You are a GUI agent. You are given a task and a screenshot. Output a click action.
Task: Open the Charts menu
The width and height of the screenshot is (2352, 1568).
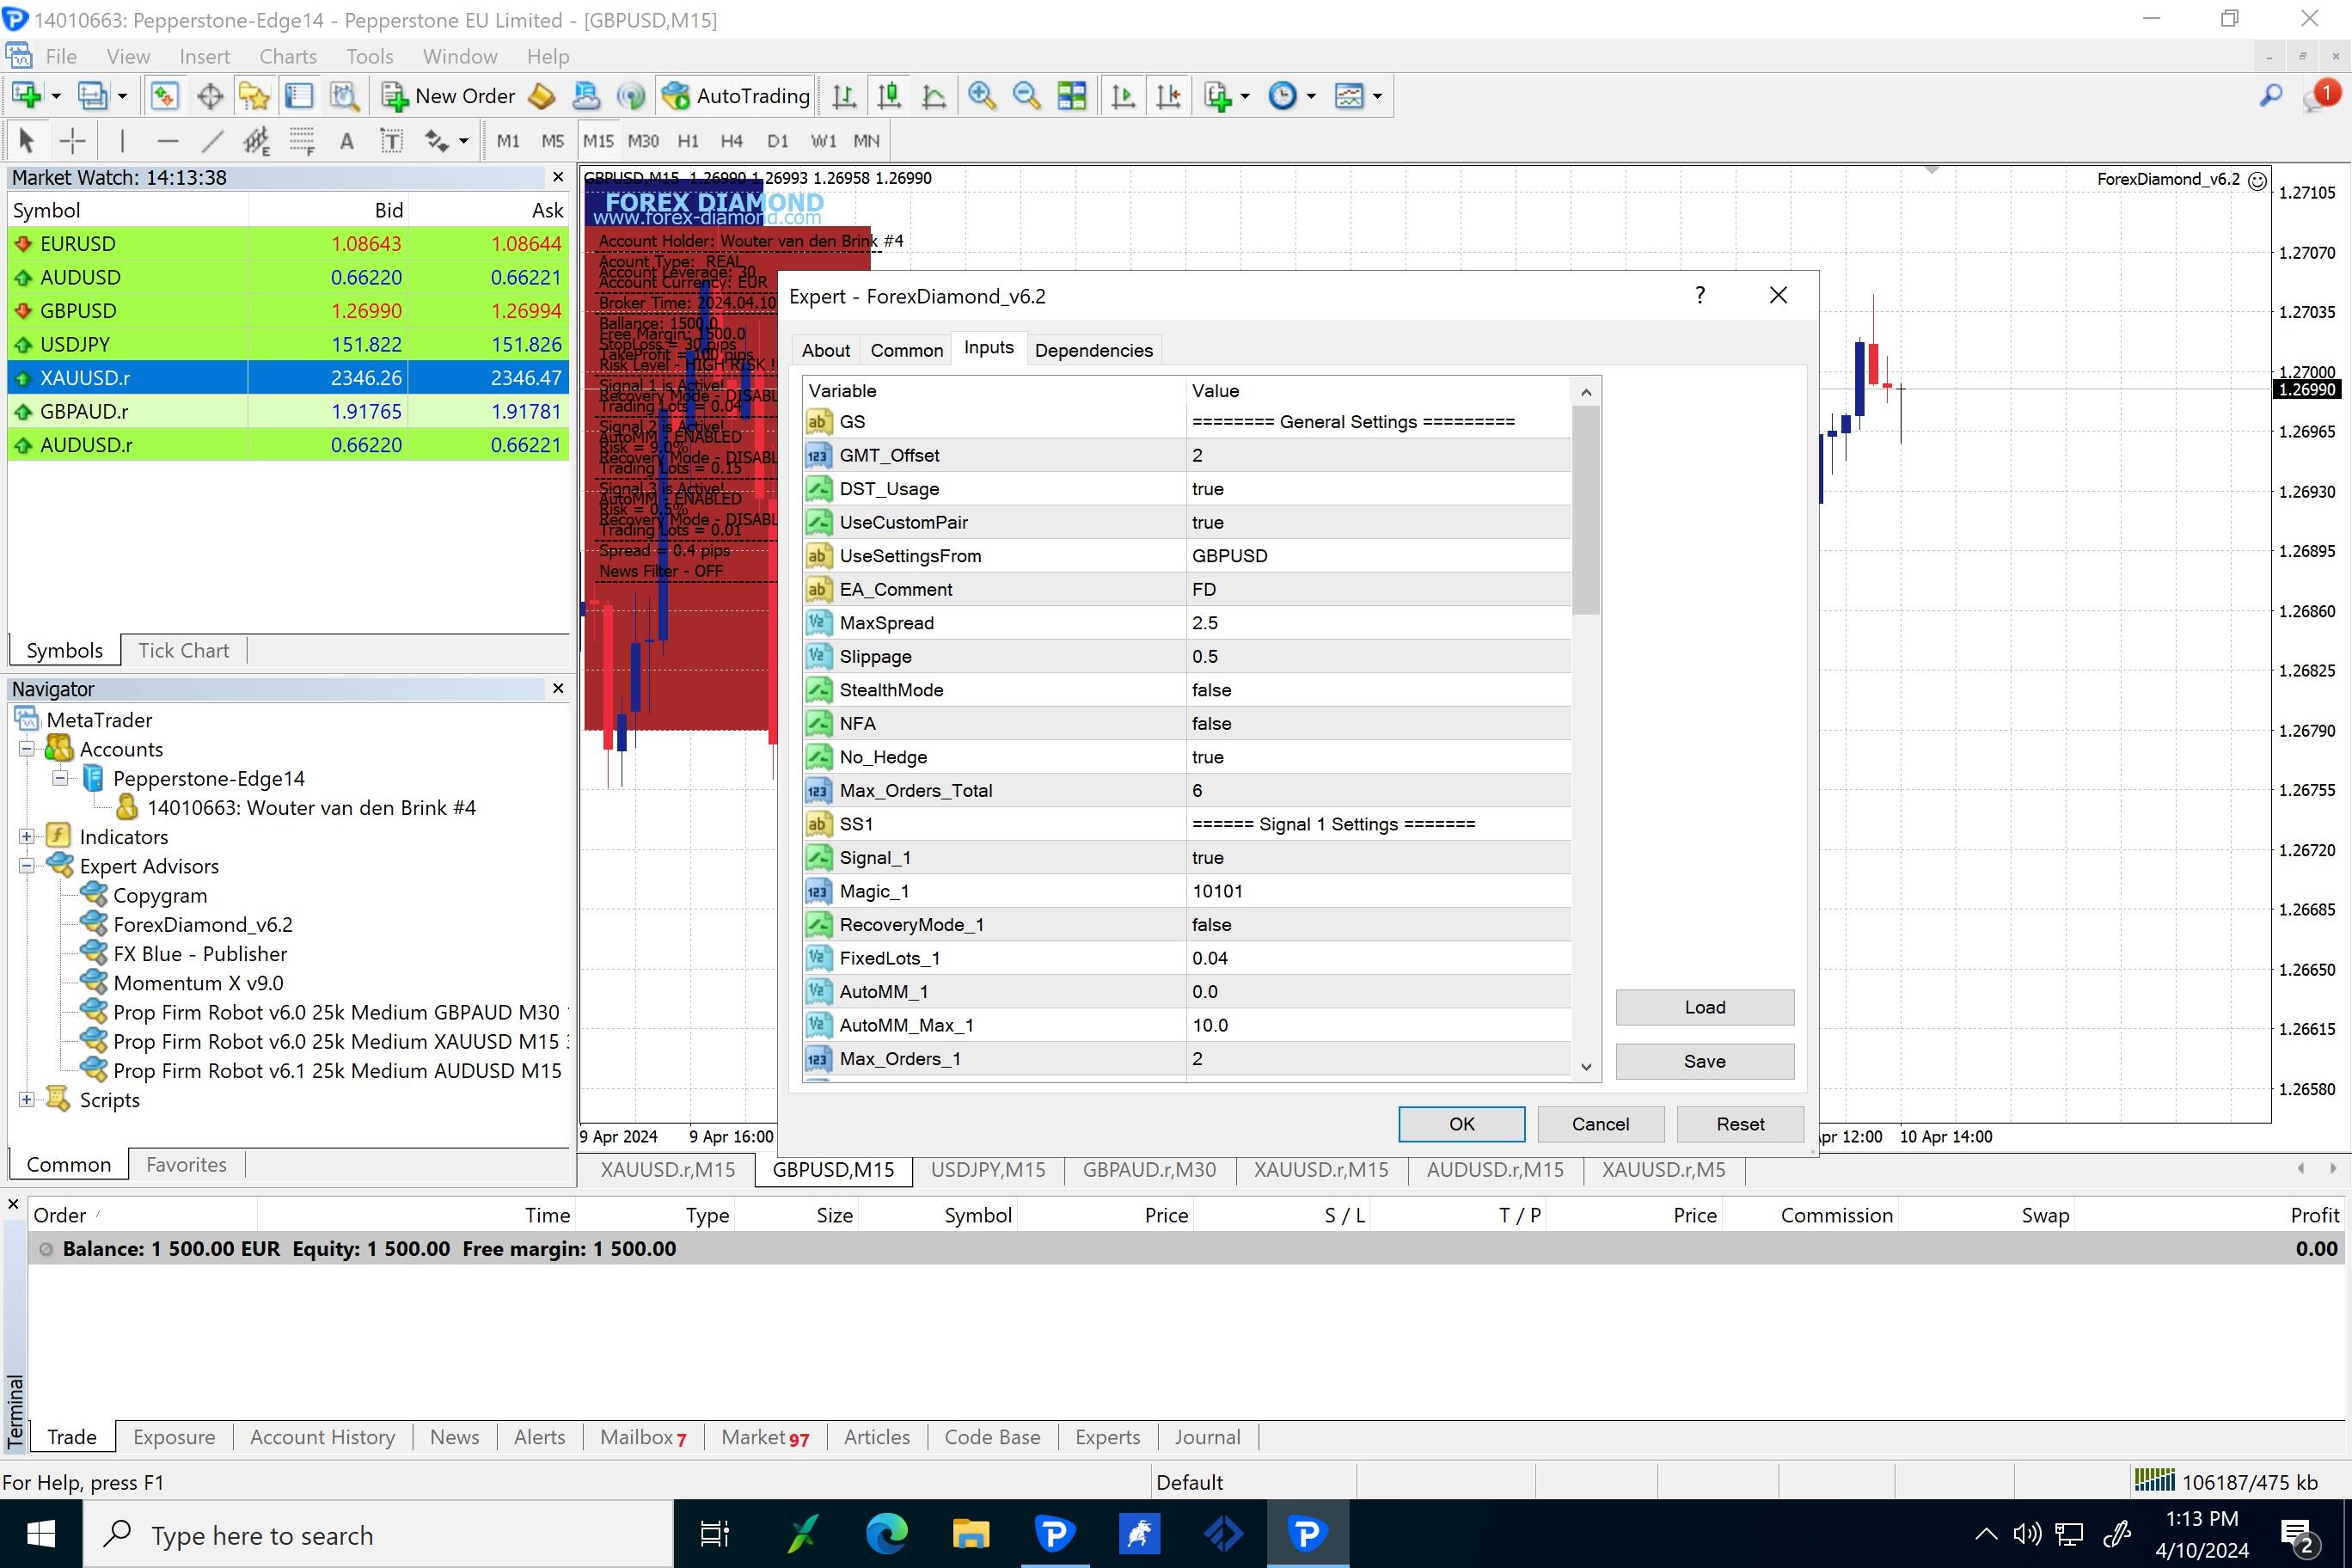pyautogui.click(x=288, y=56)
